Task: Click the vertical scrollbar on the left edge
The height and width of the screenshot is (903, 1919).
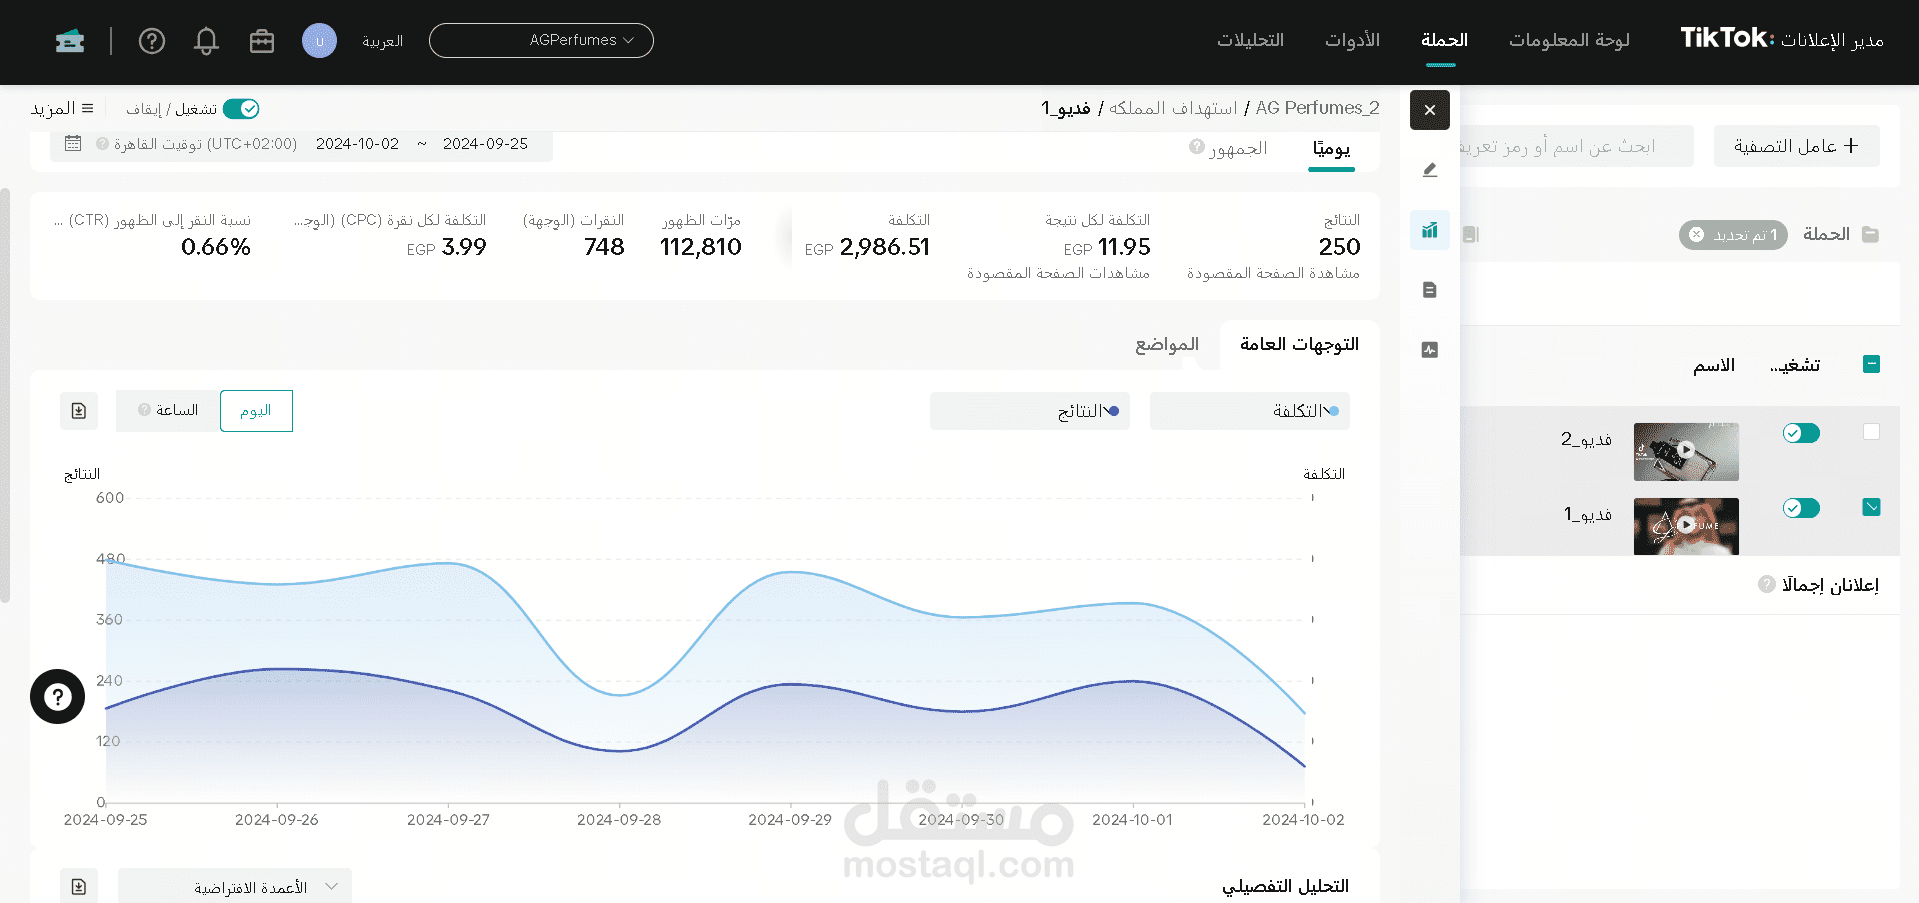Action: tap(5, 395)
